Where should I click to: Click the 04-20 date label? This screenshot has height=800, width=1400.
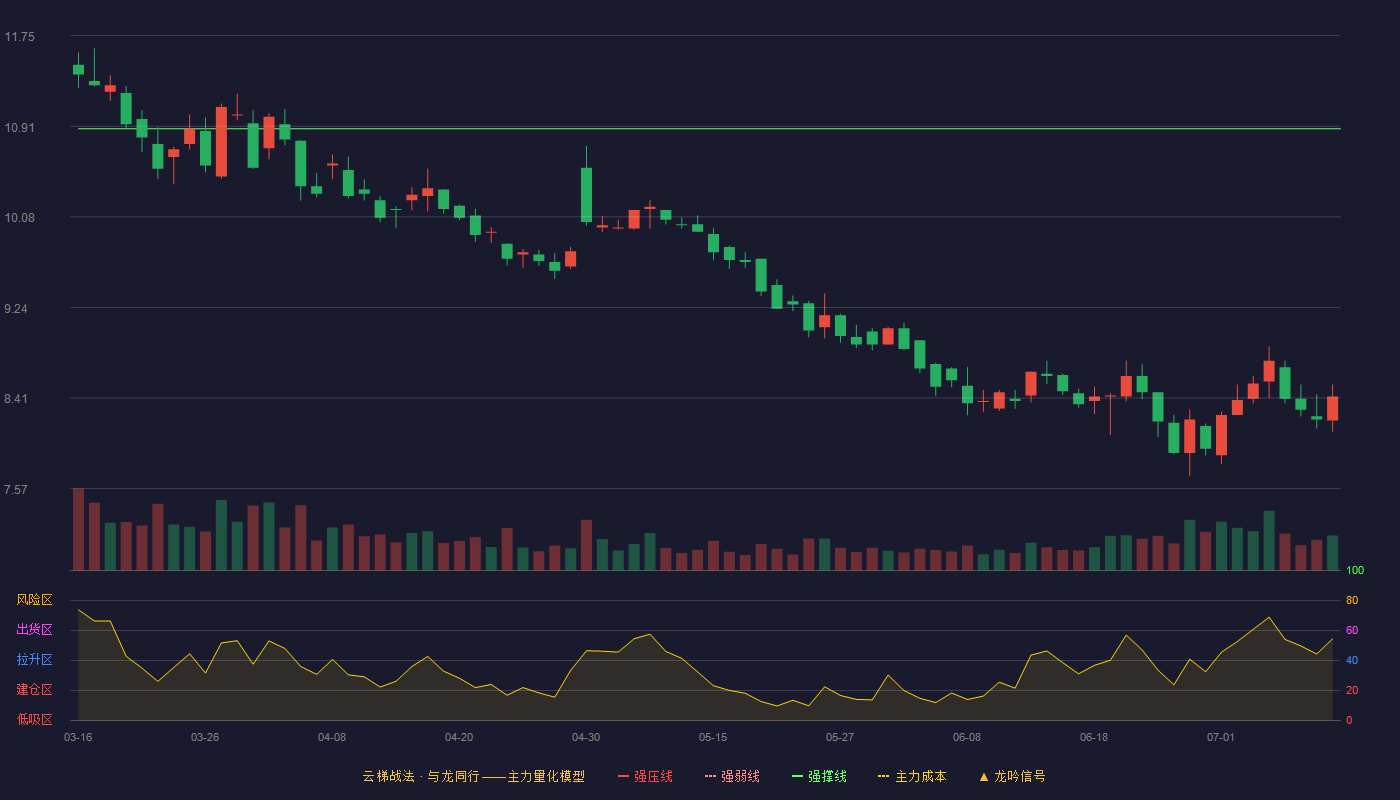(x=459, y=737)
